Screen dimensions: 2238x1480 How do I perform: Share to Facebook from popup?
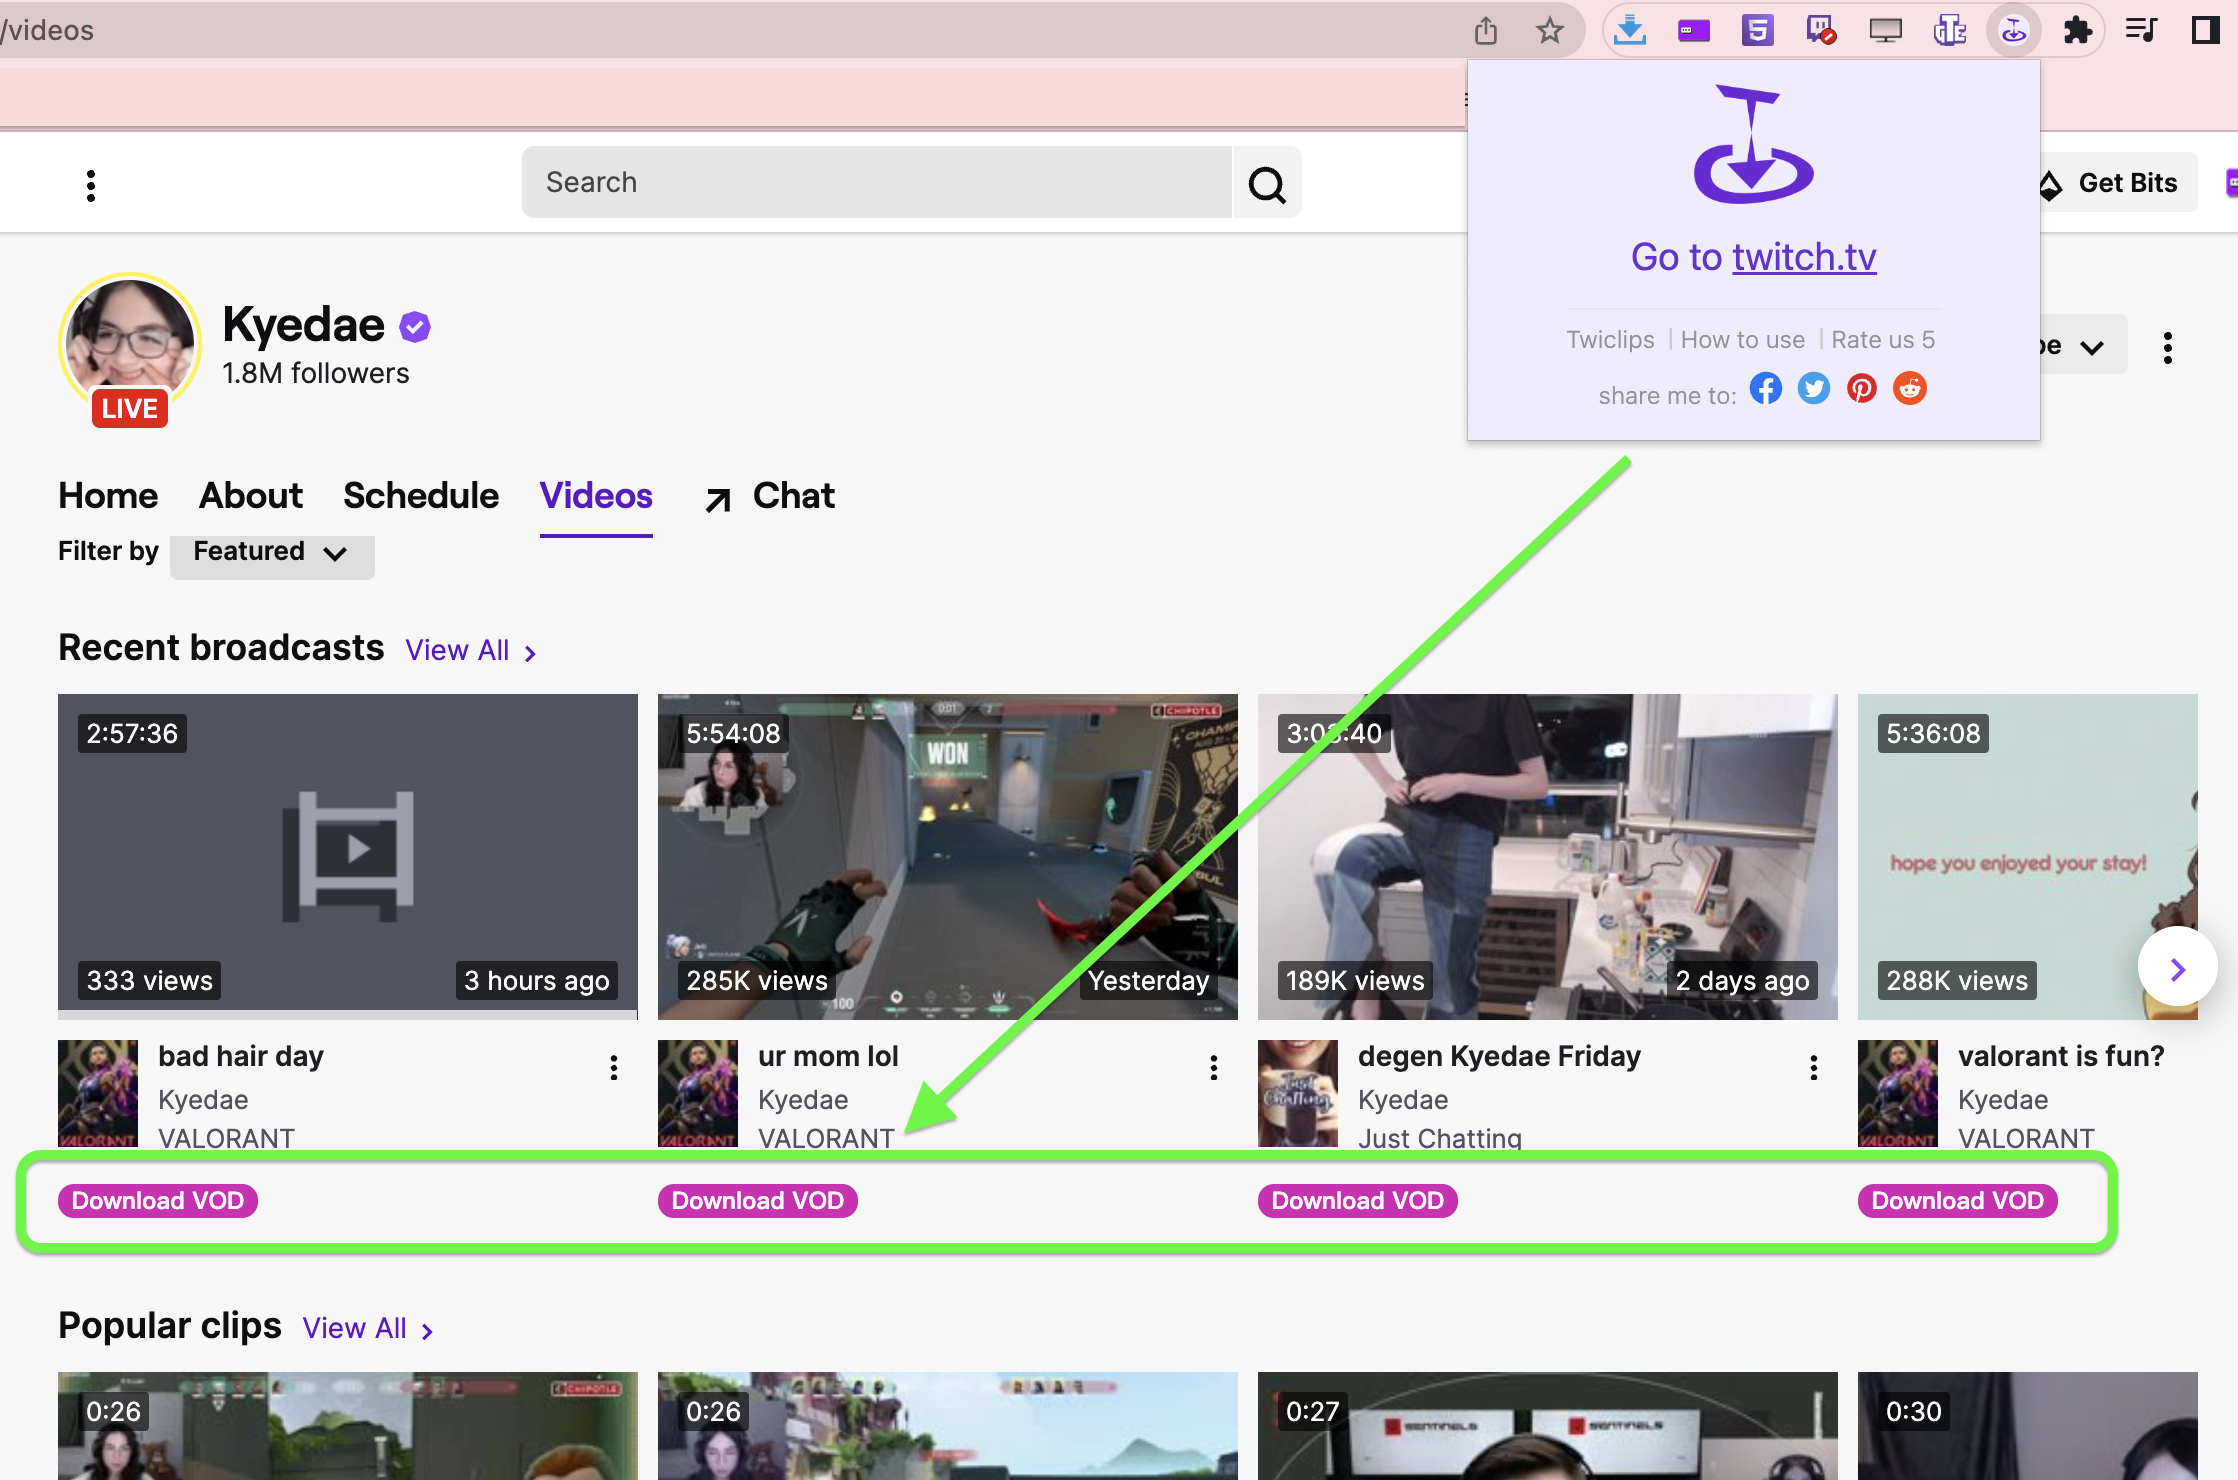[1765, 388]
